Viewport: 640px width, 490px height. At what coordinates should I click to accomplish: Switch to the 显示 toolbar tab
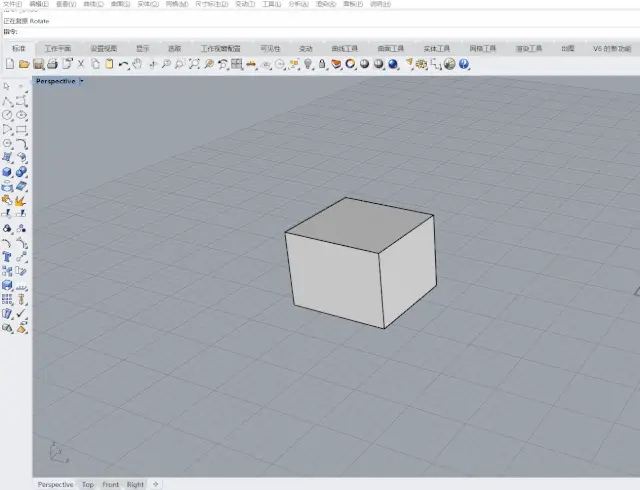pos(142,49)
